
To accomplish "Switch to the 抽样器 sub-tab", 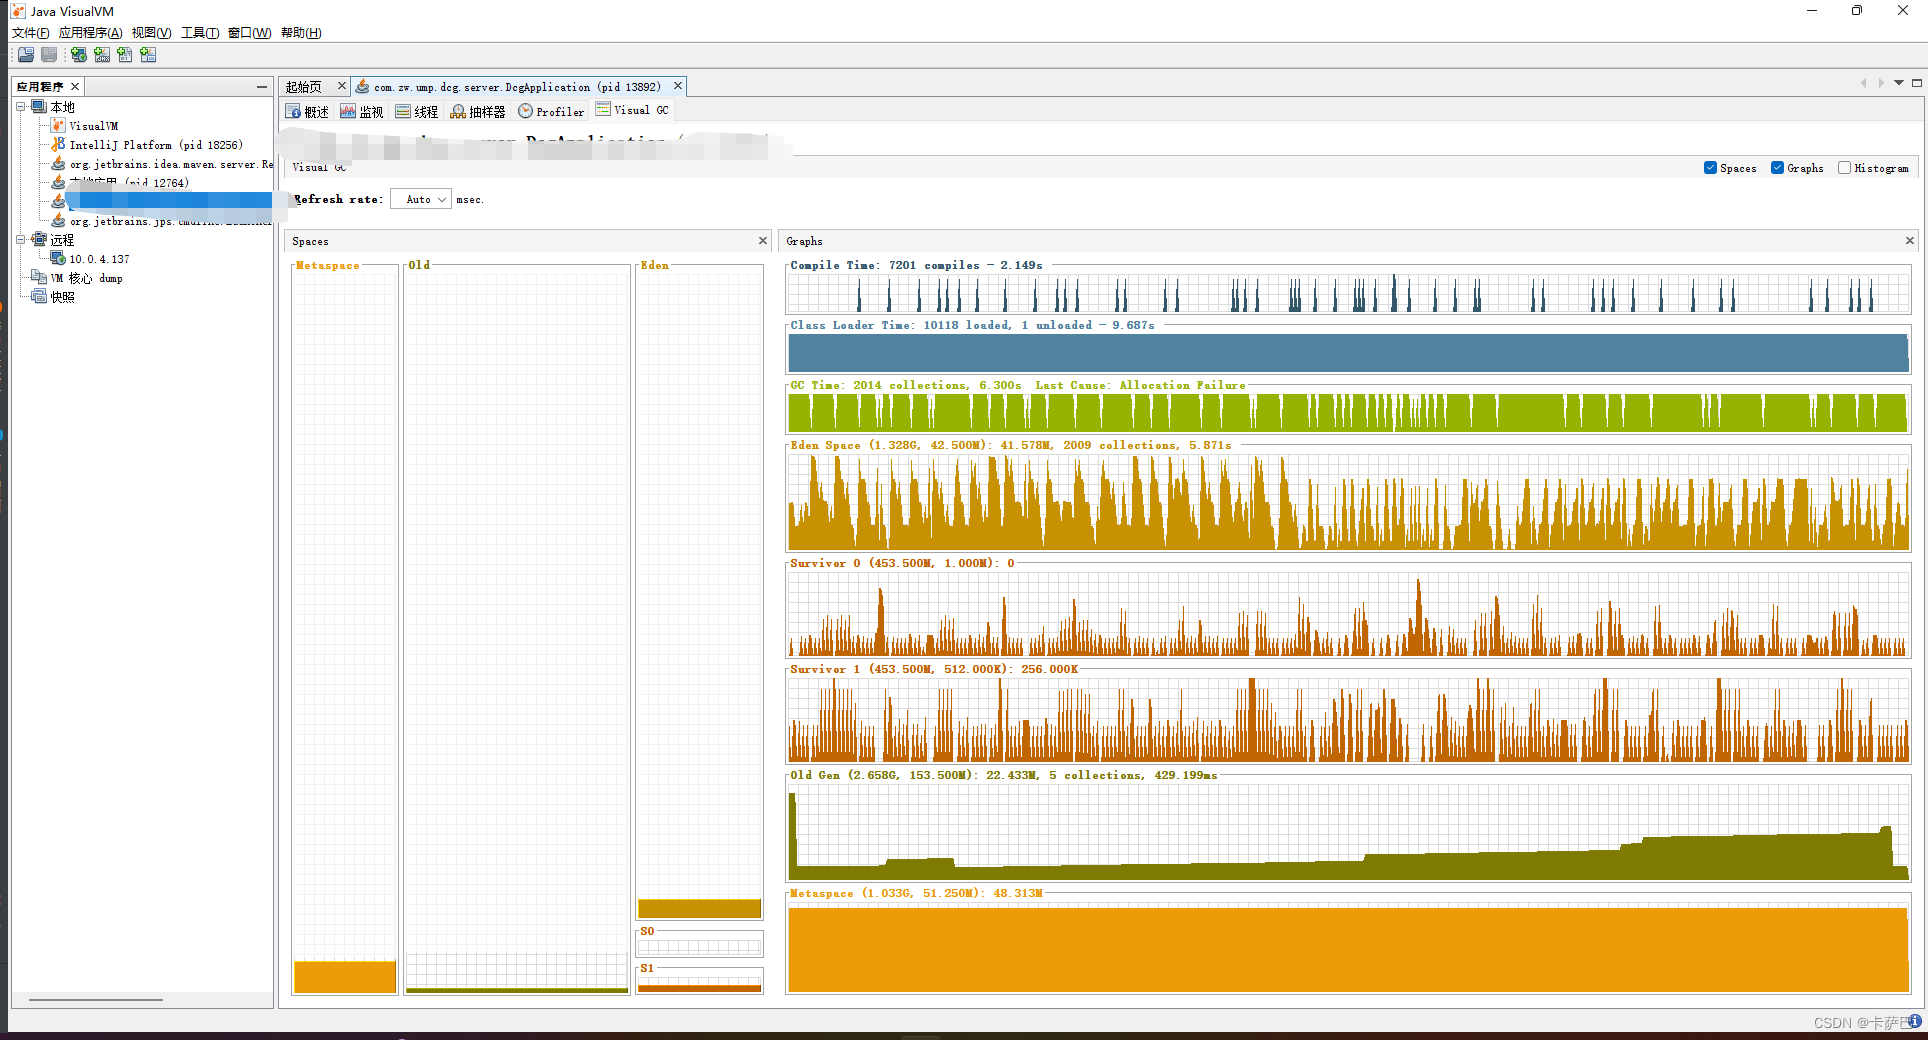I will (478, 112).
